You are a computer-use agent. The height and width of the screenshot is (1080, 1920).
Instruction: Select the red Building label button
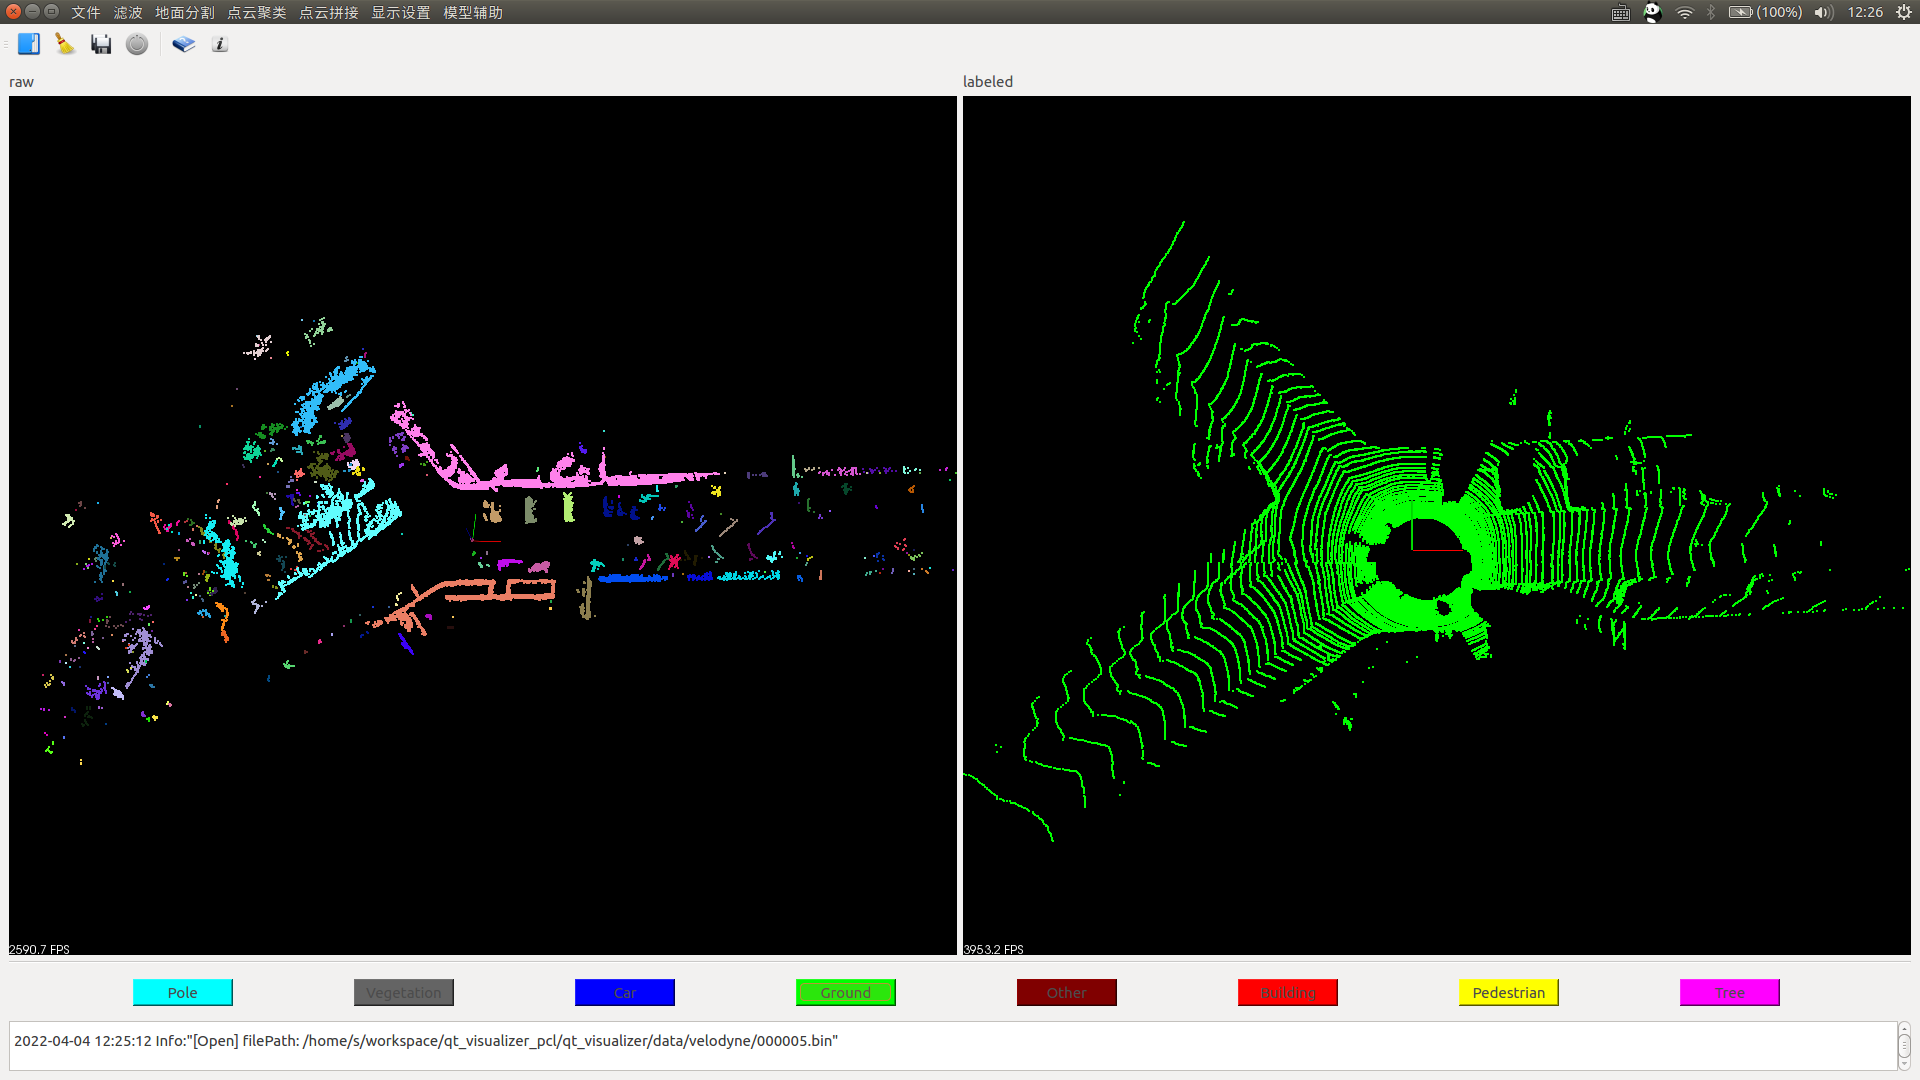coord(1288,992)
